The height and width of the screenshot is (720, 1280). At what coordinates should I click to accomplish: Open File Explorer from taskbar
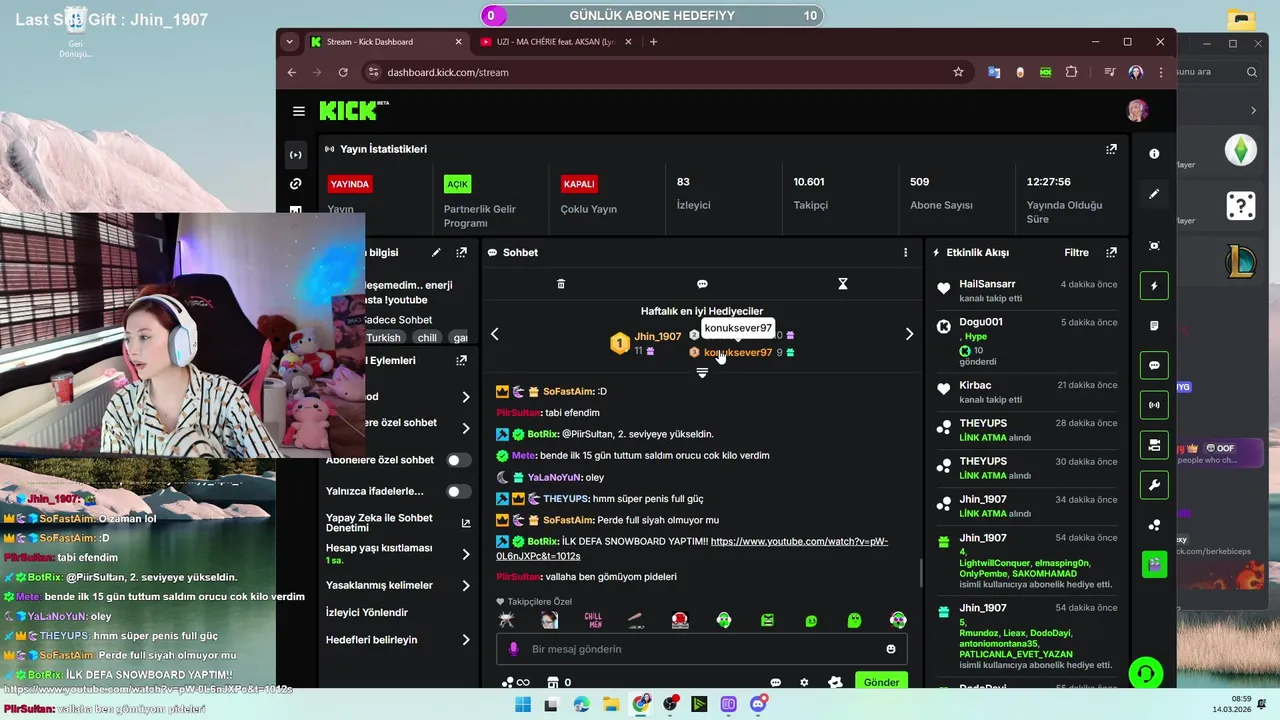tap(611, 705)
